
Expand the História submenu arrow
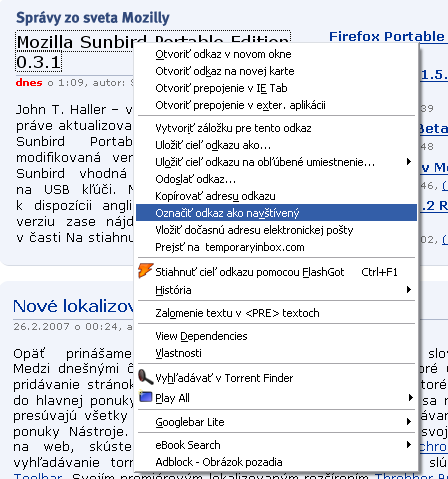pos(409,289)
